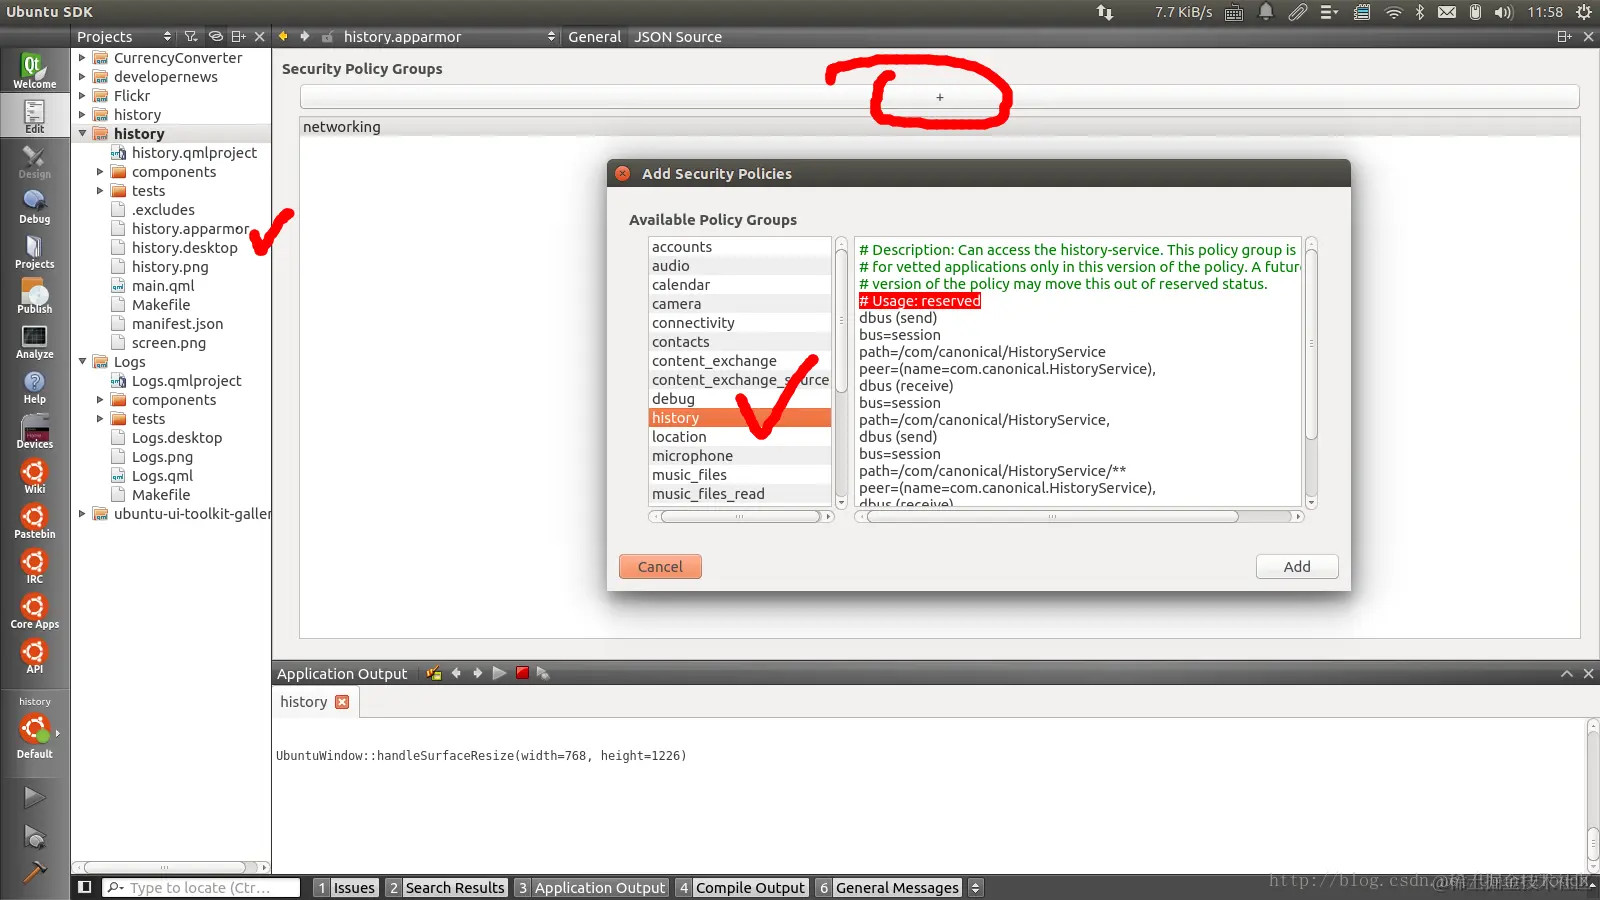
Task: Expand the CurrencyConverter project
Action: point(82,58)
